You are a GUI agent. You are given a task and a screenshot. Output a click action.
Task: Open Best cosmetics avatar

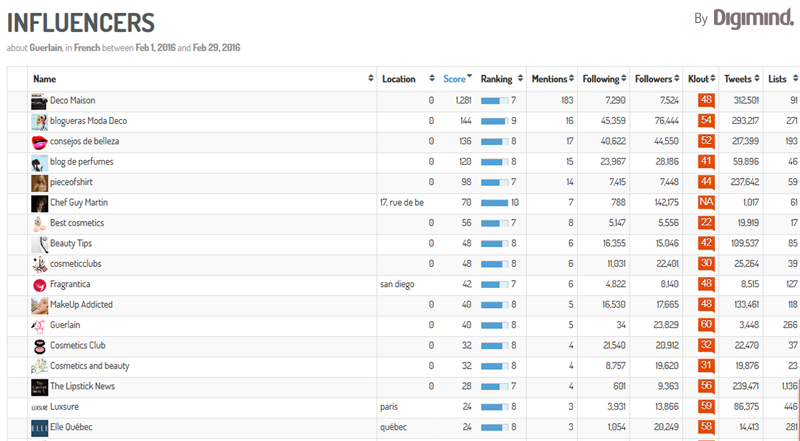[39, 224]
